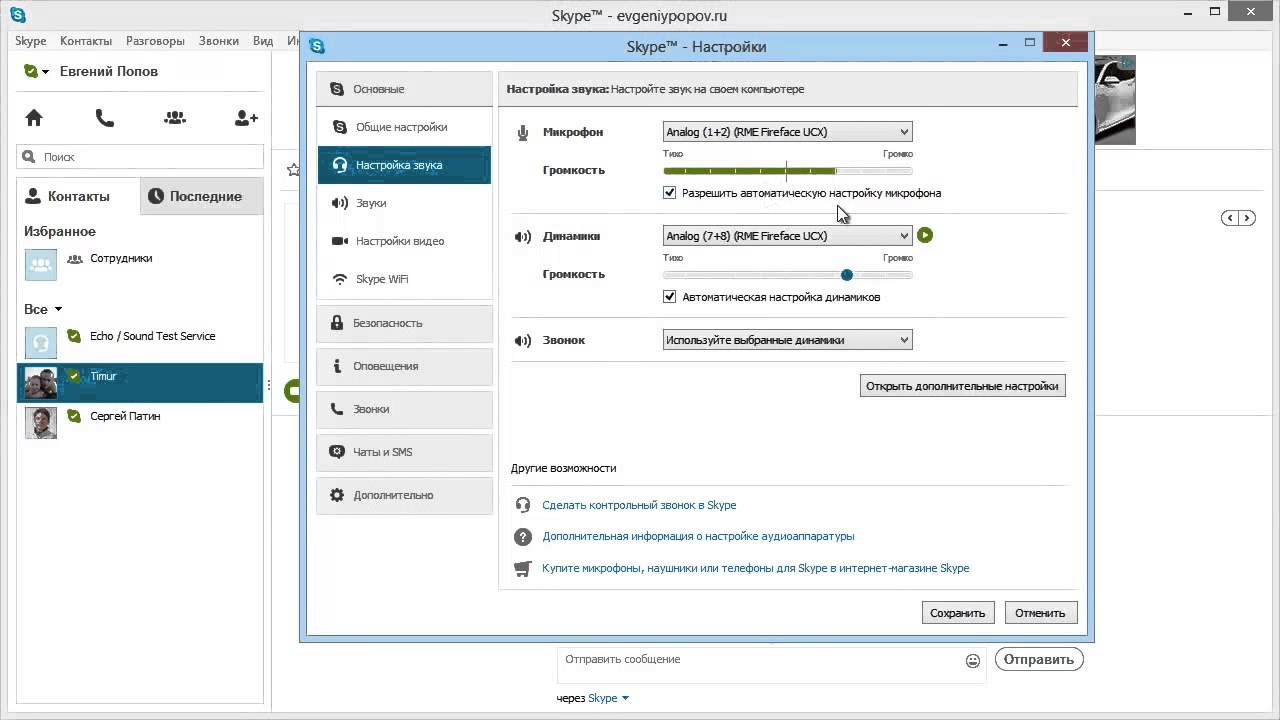This screenshot has width=1280, height=720.
Task: Click Евгений Попов status icon
Action: (32, 72)
